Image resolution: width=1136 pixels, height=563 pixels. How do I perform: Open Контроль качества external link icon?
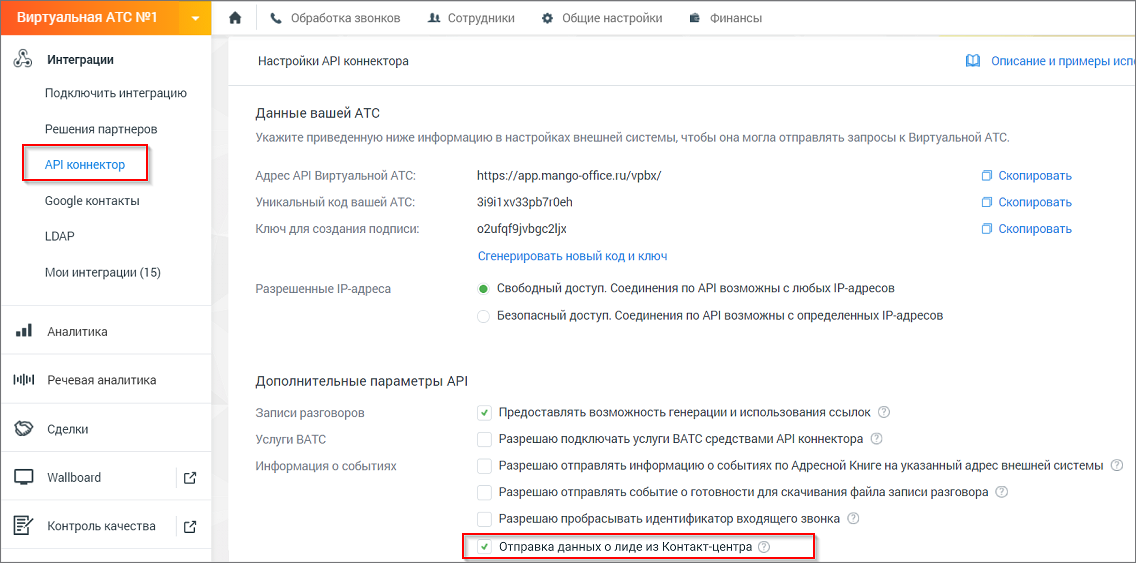point(190,526)
